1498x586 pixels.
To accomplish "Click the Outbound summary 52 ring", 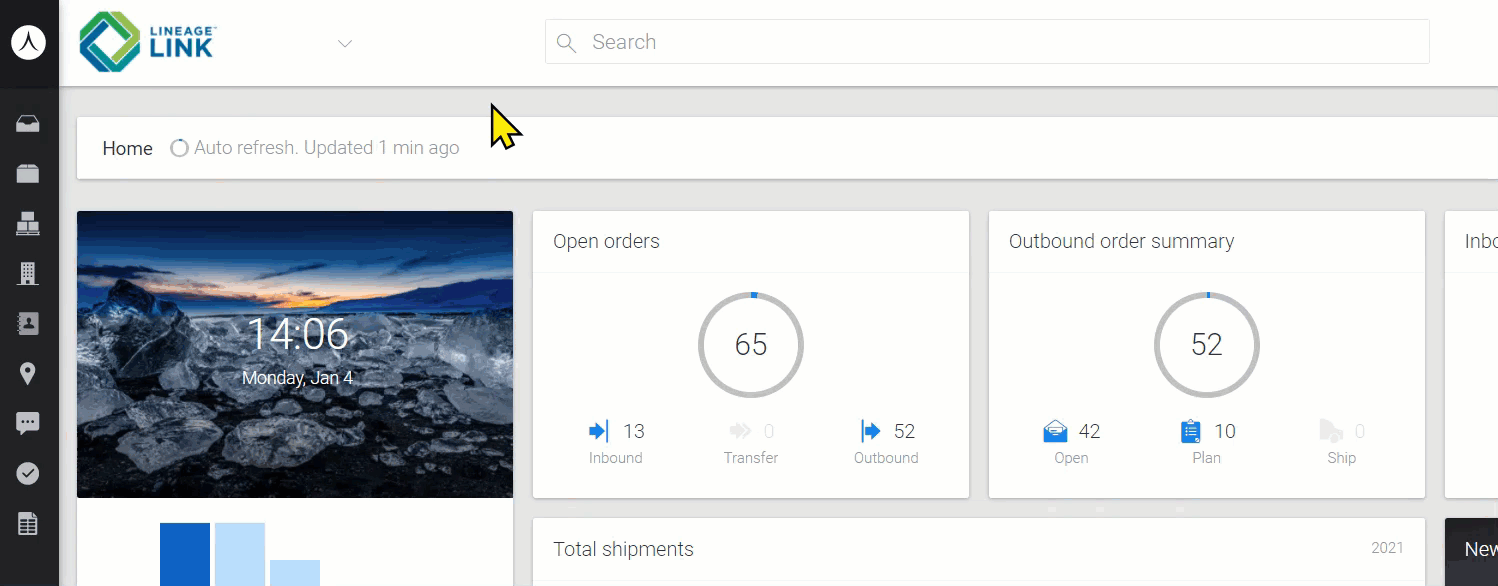I will [x=1207, y=345].
